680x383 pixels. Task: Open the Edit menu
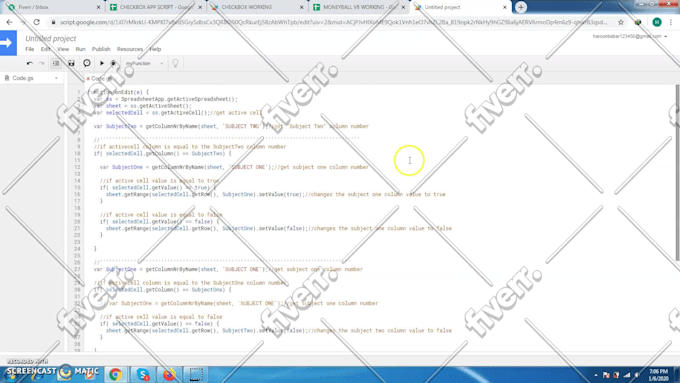click(x=46, y=49)
